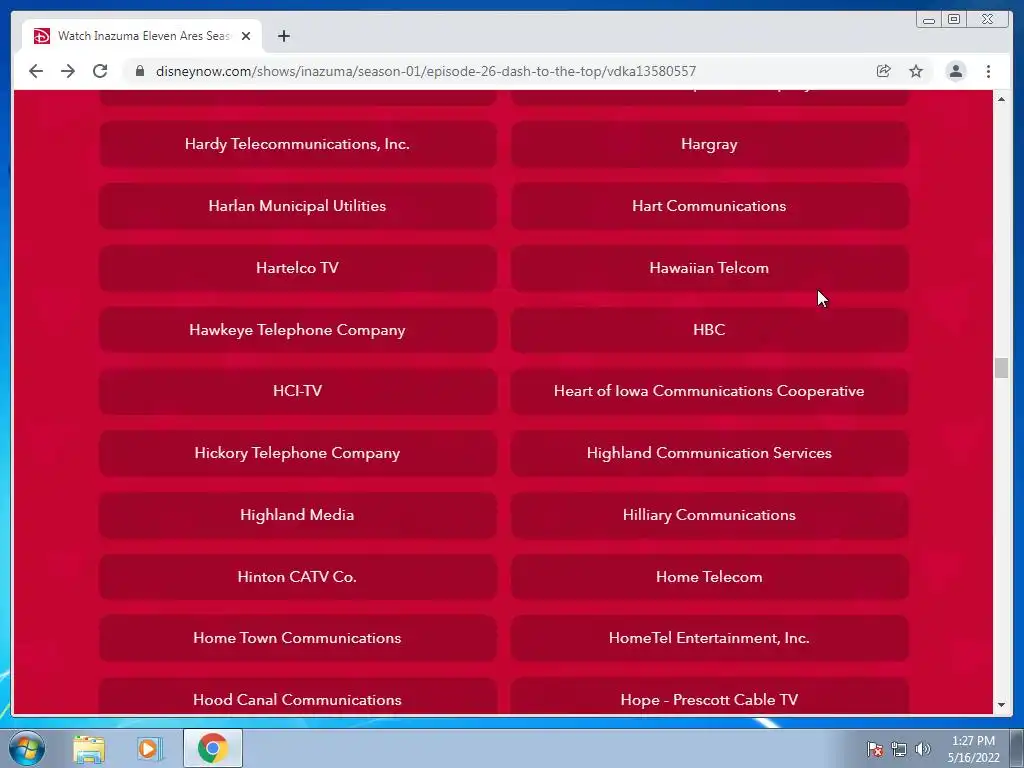Open the clock showing 1:27 PM

click(974, 749)
